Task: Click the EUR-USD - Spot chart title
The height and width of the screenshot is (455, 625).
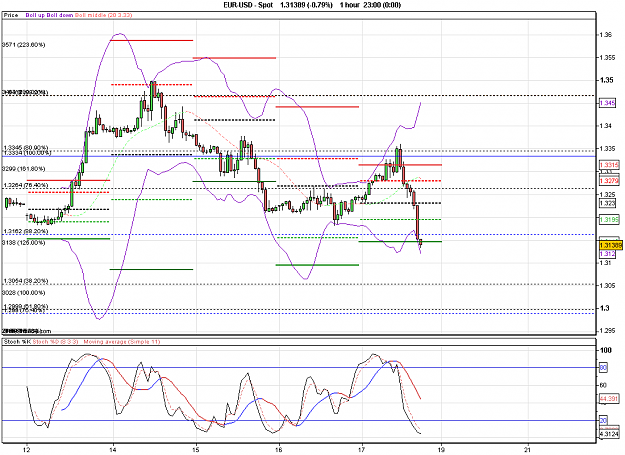Action: pos(248,5)
